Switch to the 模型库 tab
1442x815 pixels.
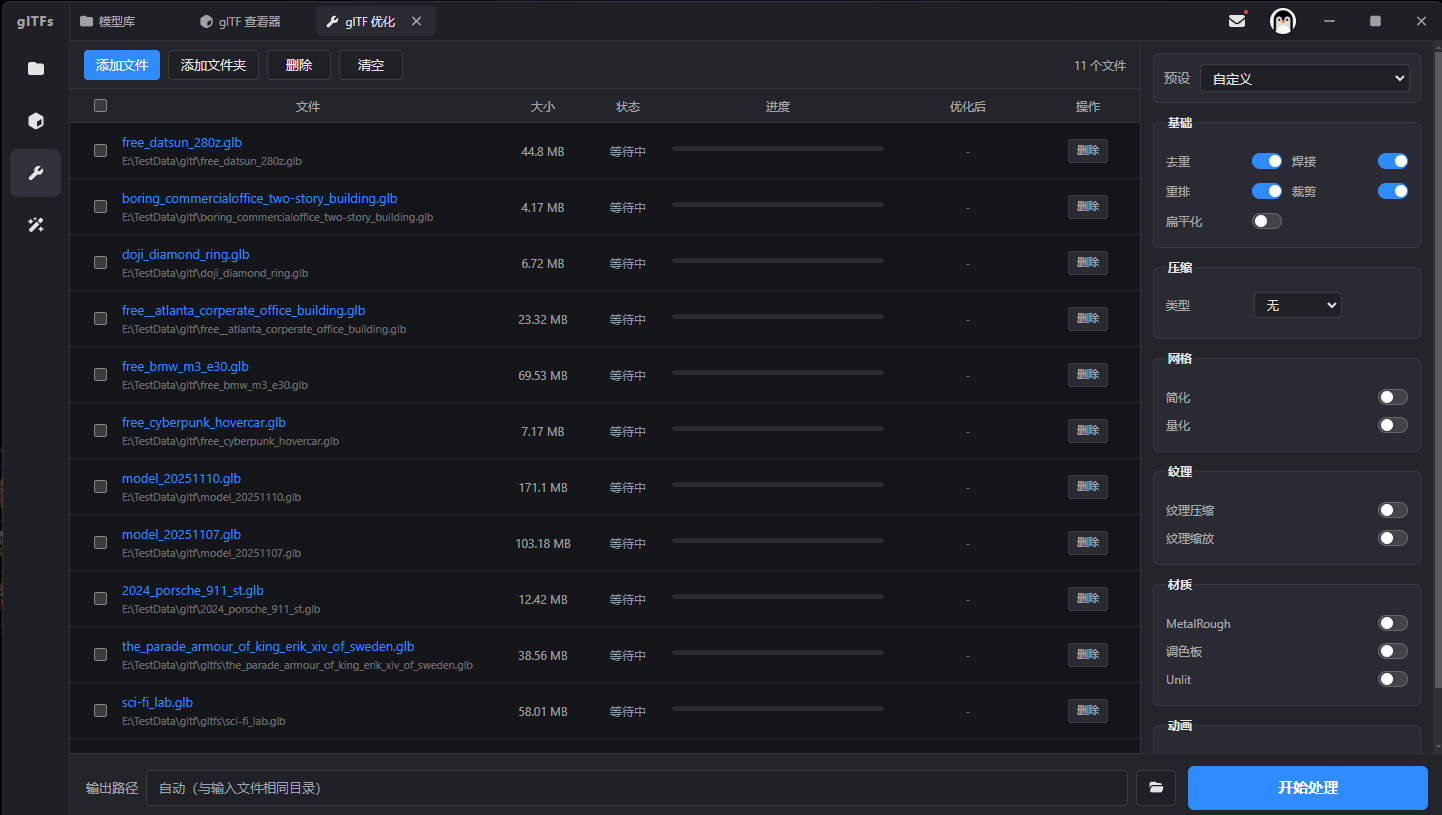tap(108, 21)
